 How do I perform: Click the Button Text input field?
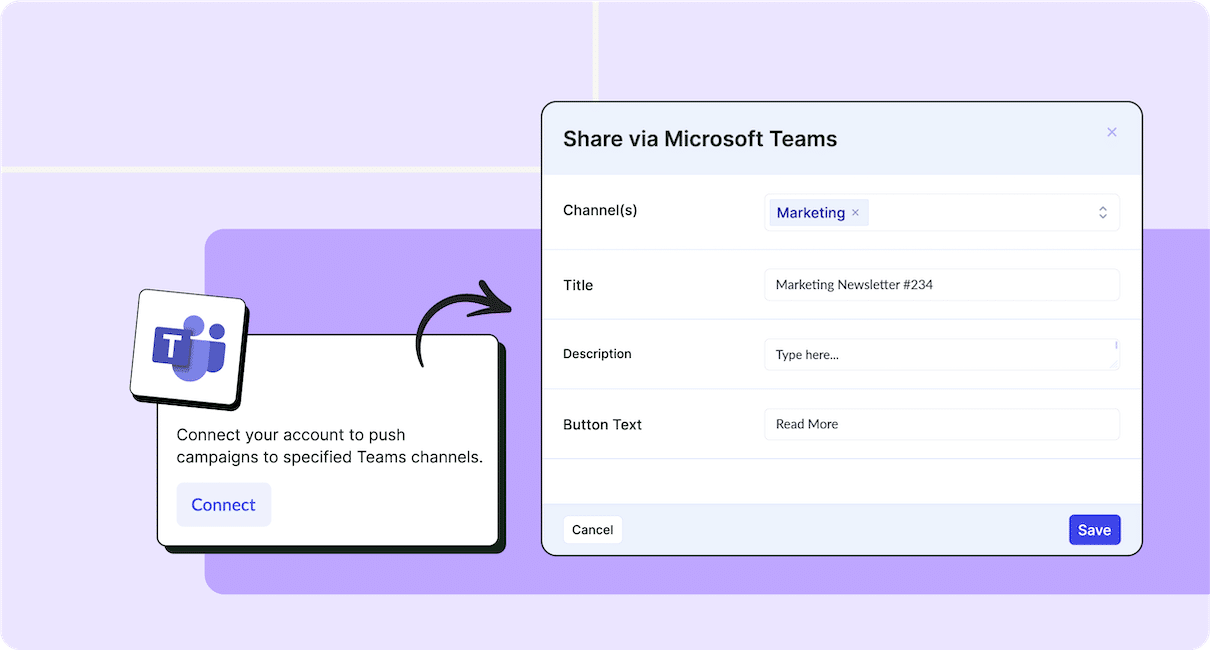click(942, 424)
